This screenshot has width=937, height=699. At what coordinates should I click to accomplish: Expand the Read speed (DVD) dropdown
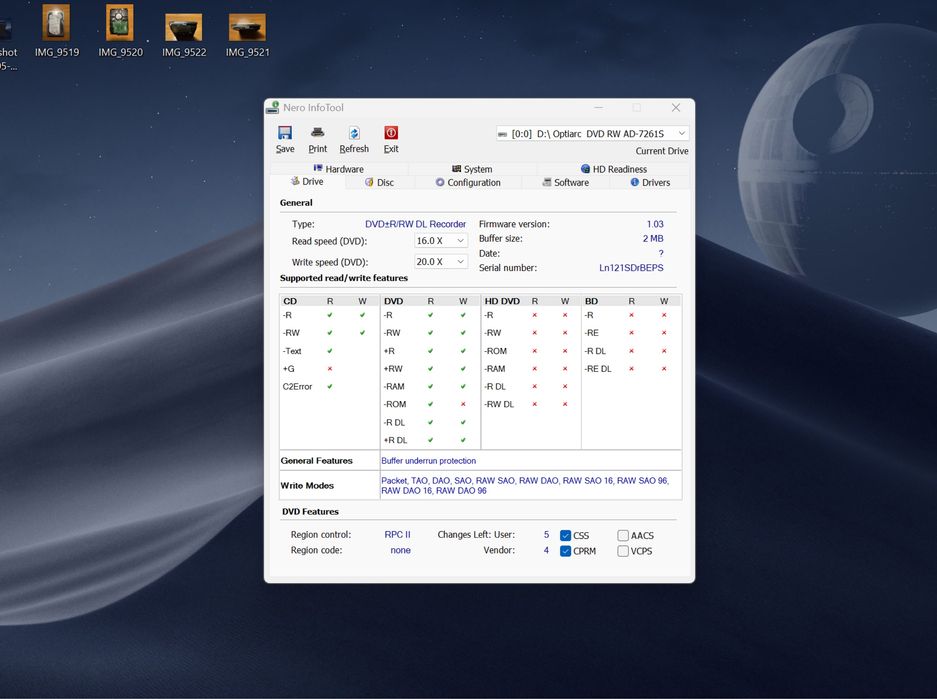pos(440,241)
